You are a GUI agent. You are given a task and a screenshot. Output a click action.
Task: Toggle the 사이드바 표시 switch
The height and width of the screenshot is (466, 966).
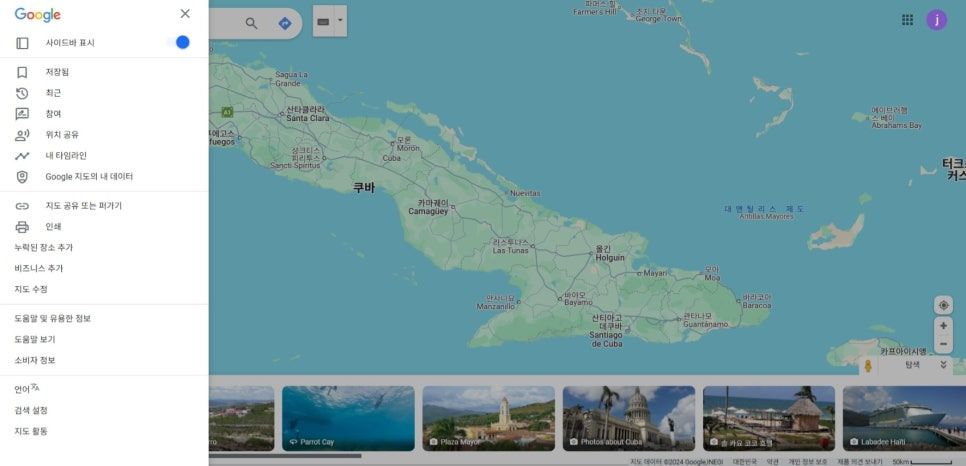tap(178, 42)
